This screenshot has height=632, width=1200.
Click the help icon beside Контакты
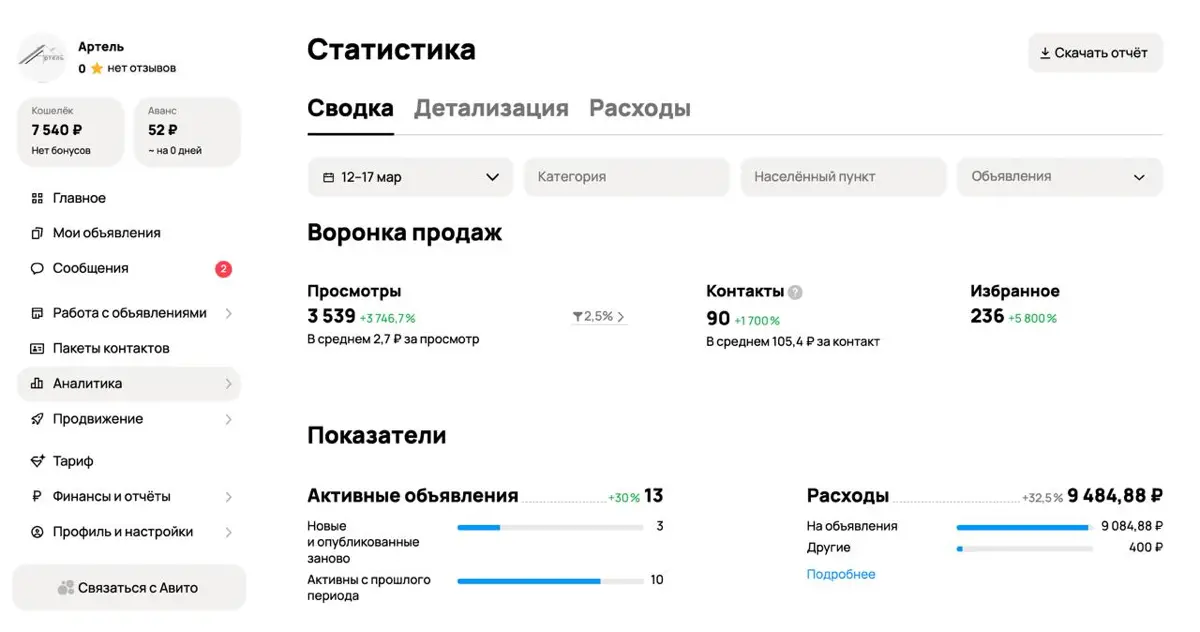click(x=795, y=292)
